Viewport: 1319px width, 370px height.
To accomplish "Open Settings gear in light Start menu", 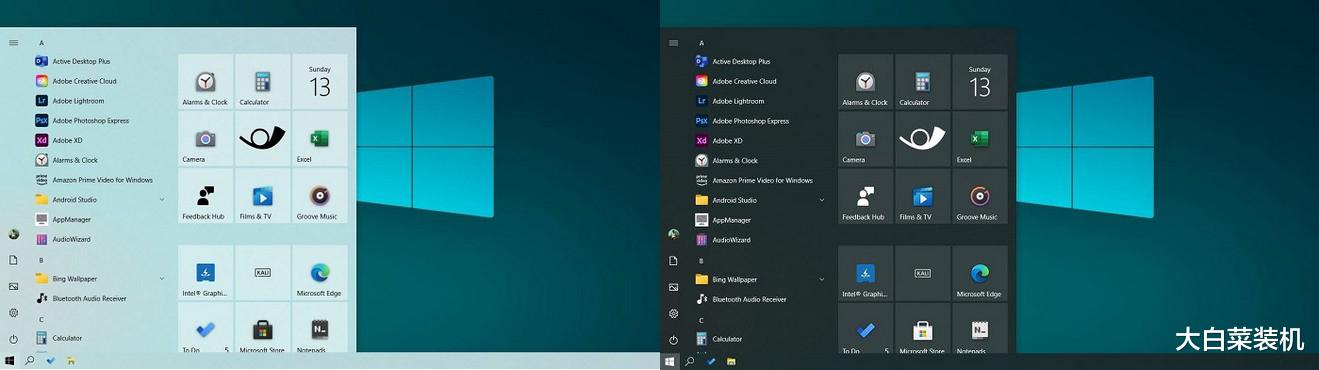I will [x=13, y=312].
